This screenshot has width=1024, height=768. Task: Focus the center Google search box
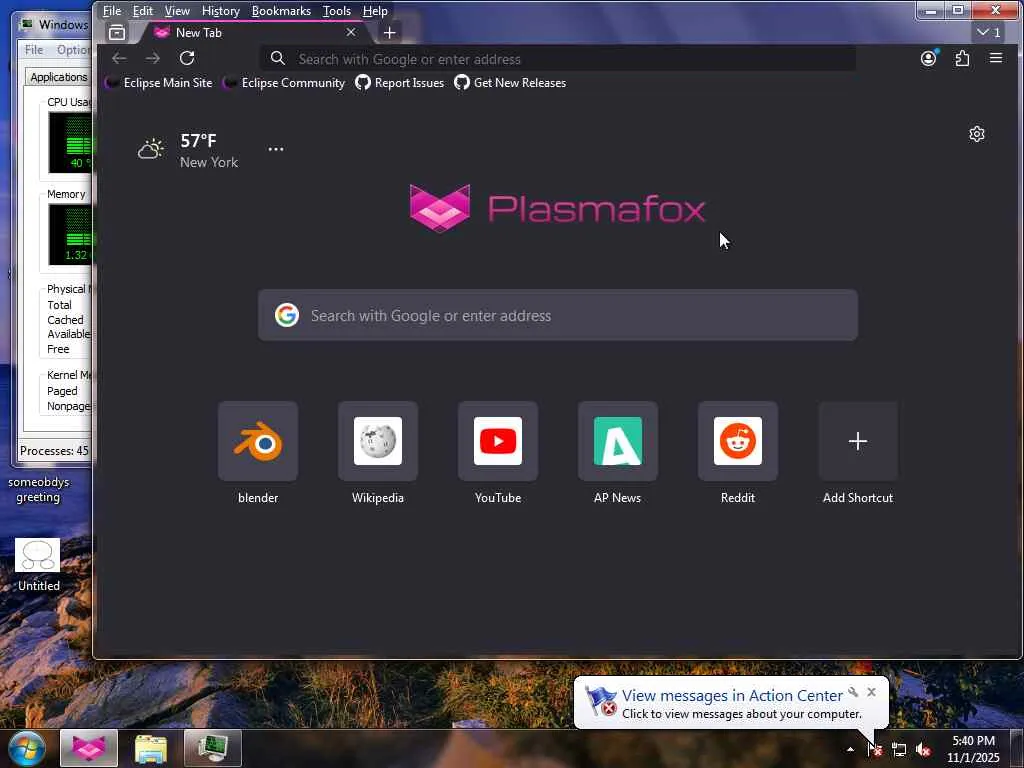click(558, 315)
